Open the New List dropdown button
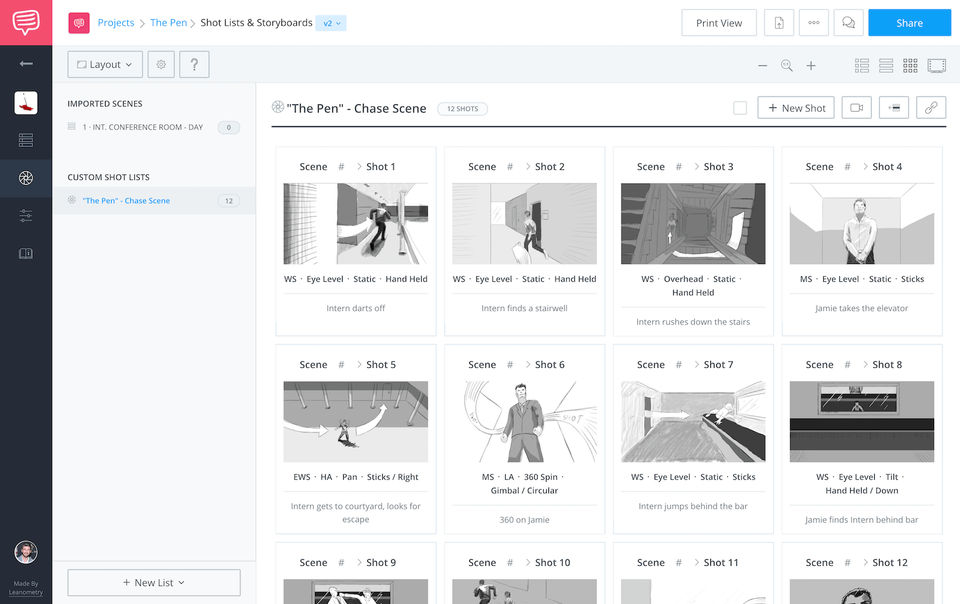Viewport: 960px width, 604px height. [154, 583]
